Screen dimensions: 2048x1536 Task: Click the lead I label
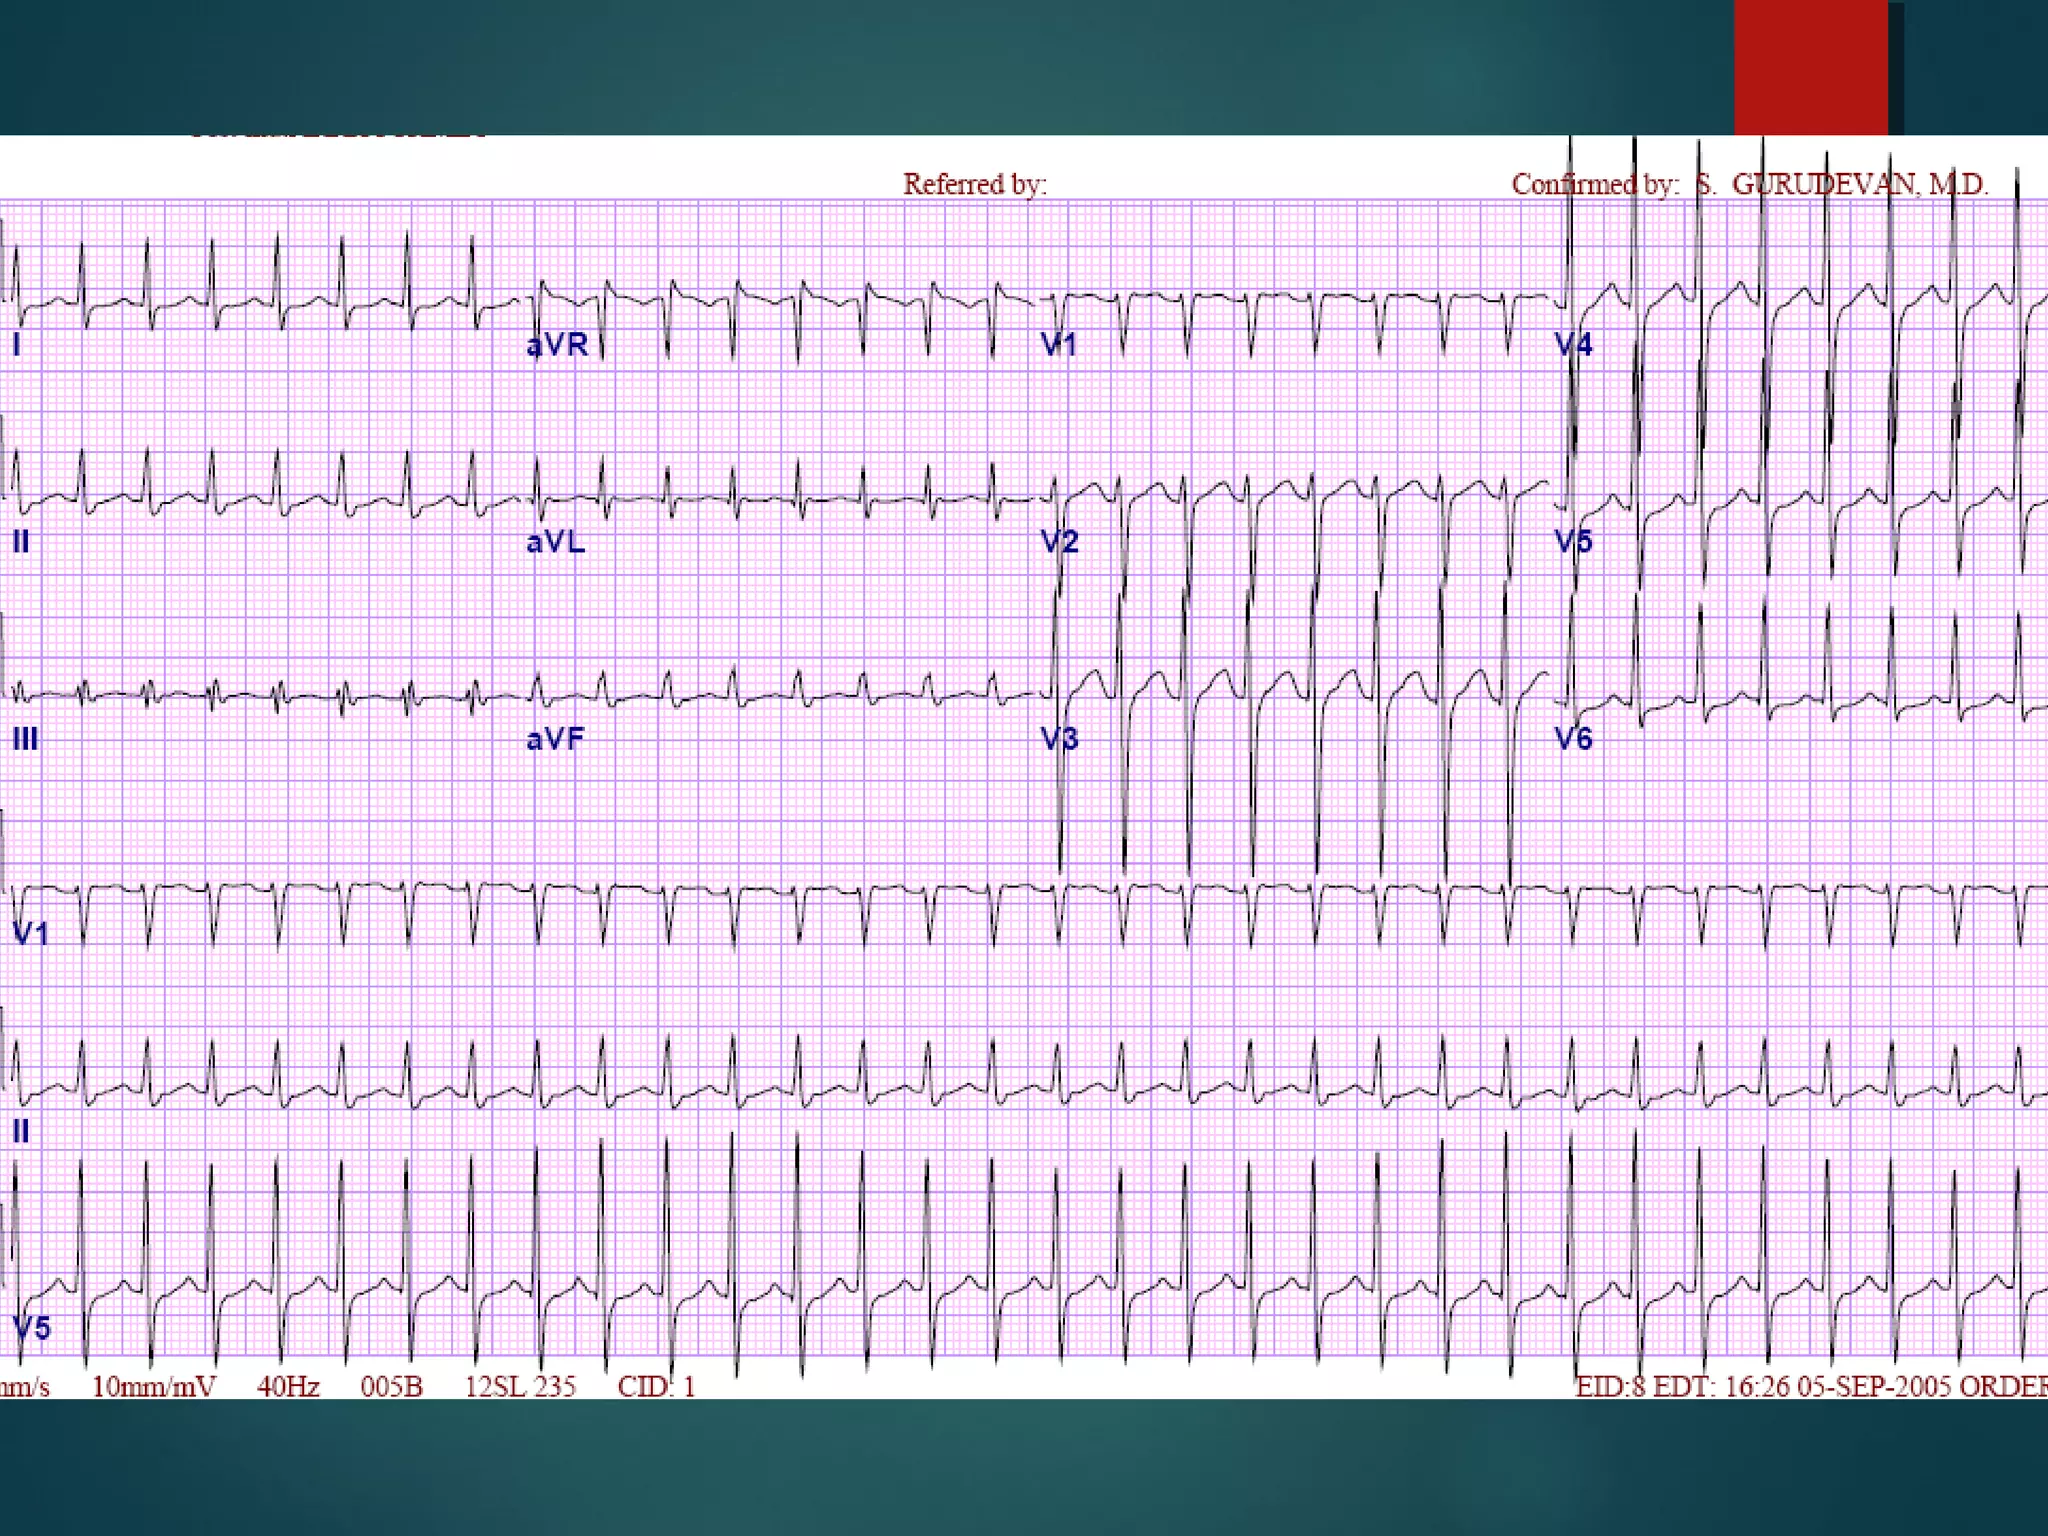pos(16,346)
